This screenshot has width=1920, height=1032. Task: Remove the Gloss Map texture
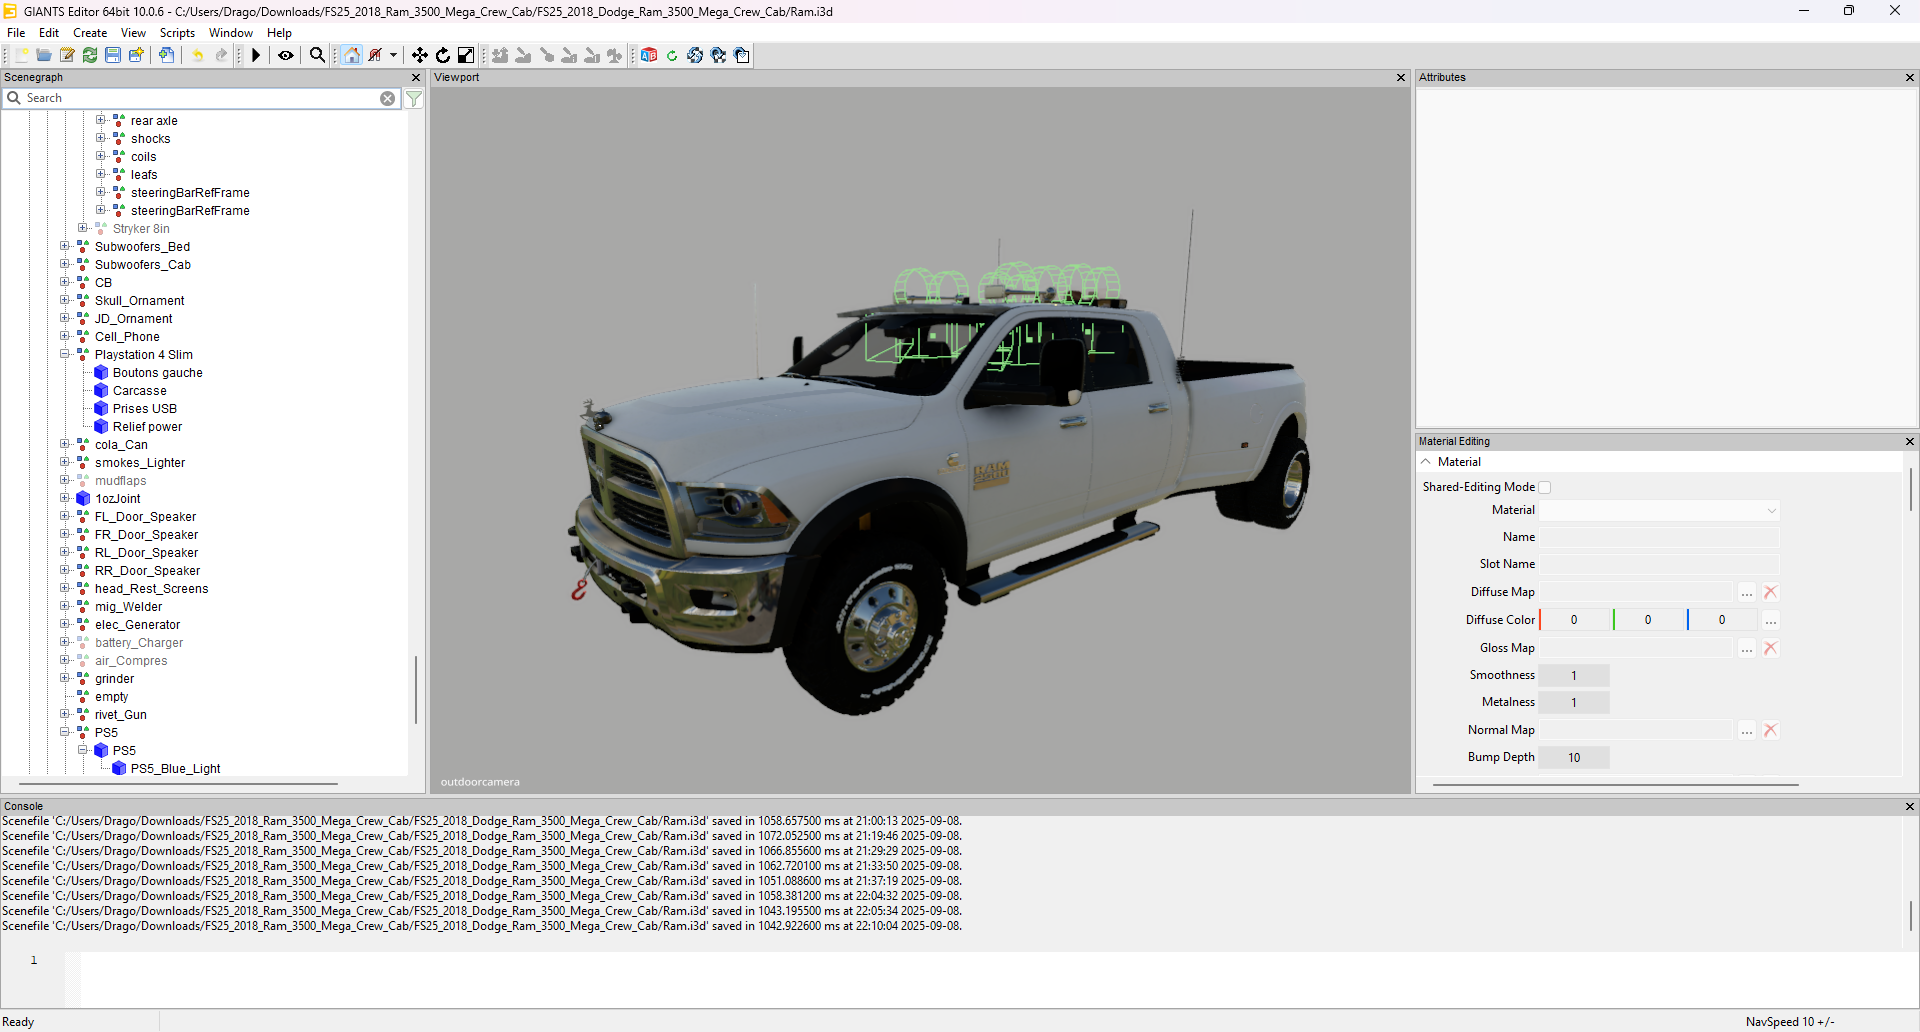click(x=1771, y=648)
